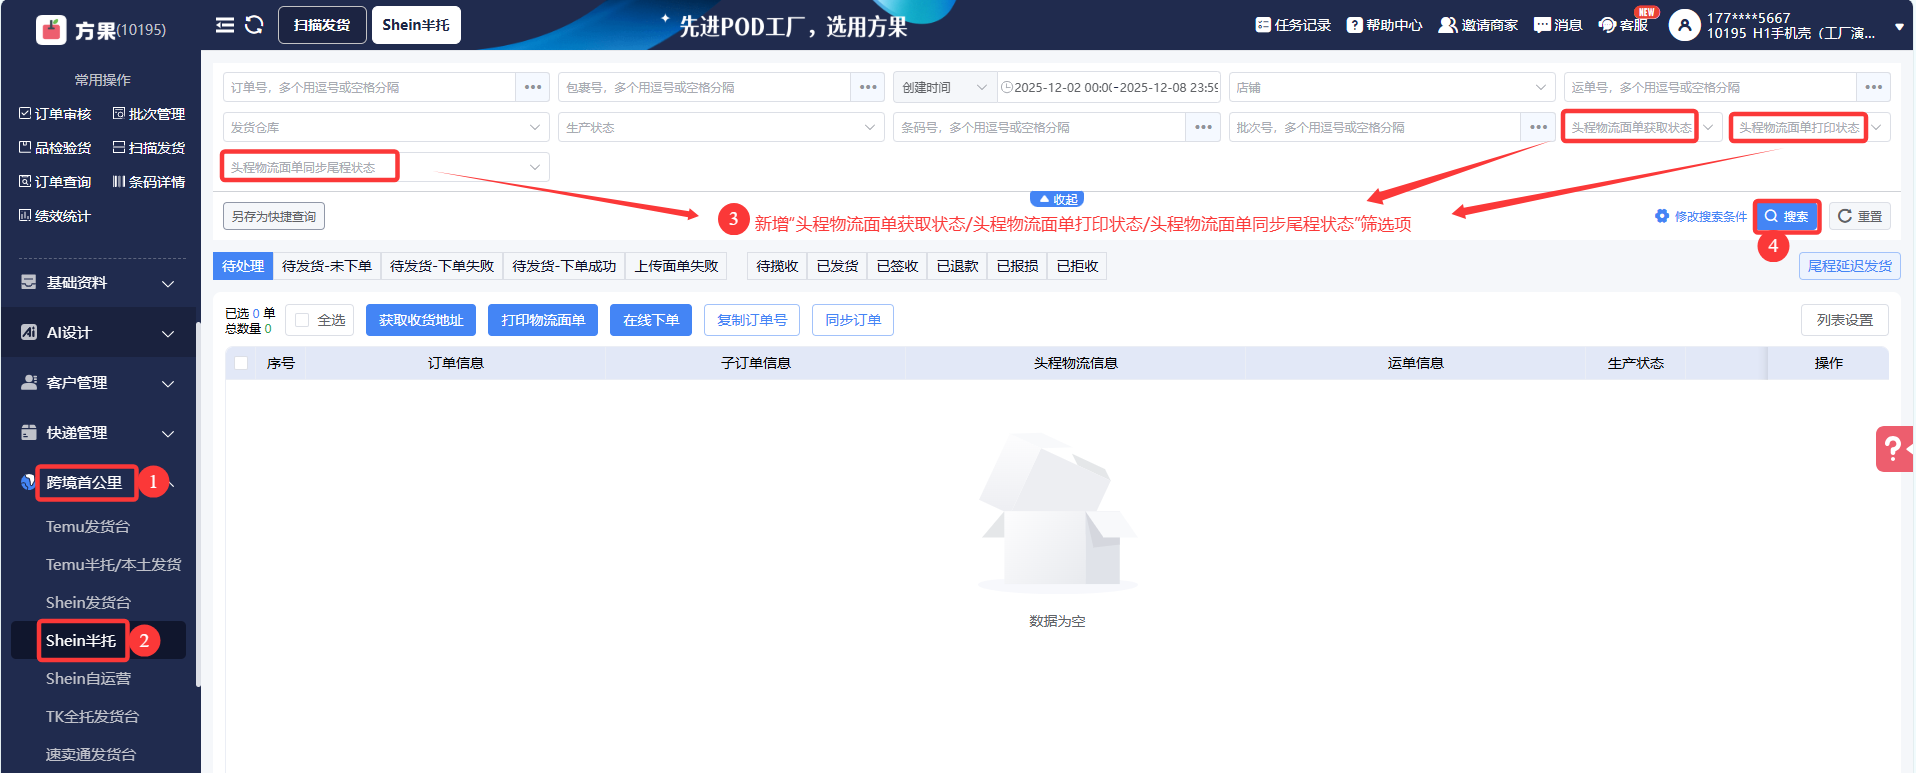1916x773 pixels.
Task: Open 订单查询 shortcut
Action: pos(55,182)
